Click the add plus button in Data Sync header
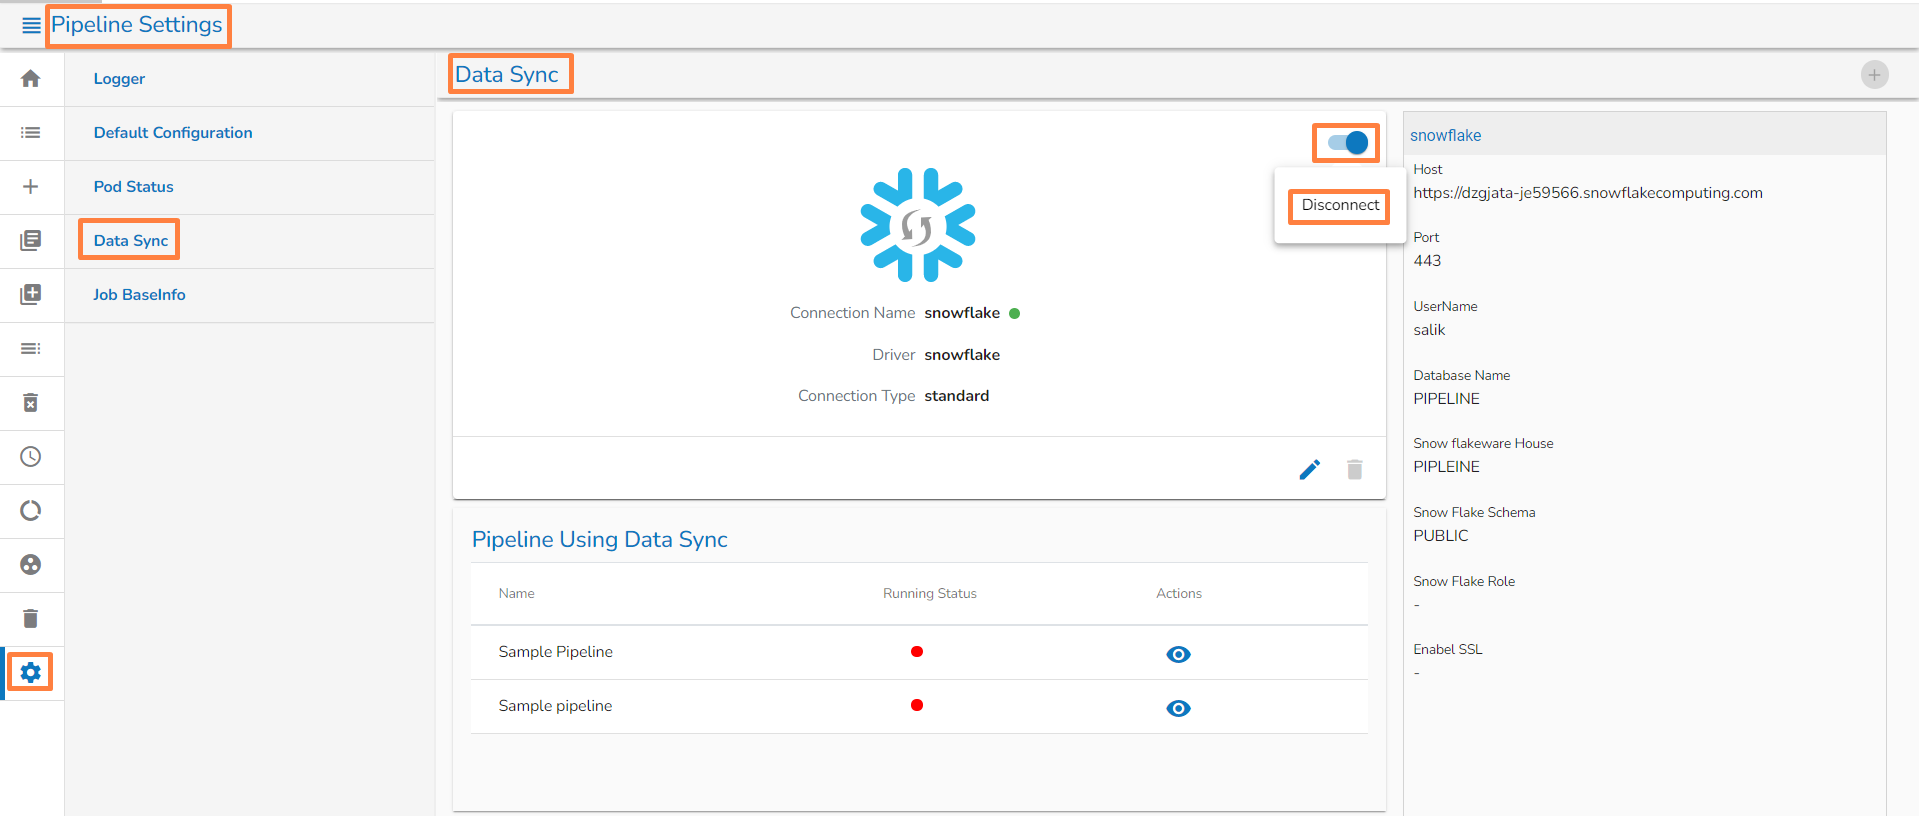The image size is (1919, 816). 1874,75
